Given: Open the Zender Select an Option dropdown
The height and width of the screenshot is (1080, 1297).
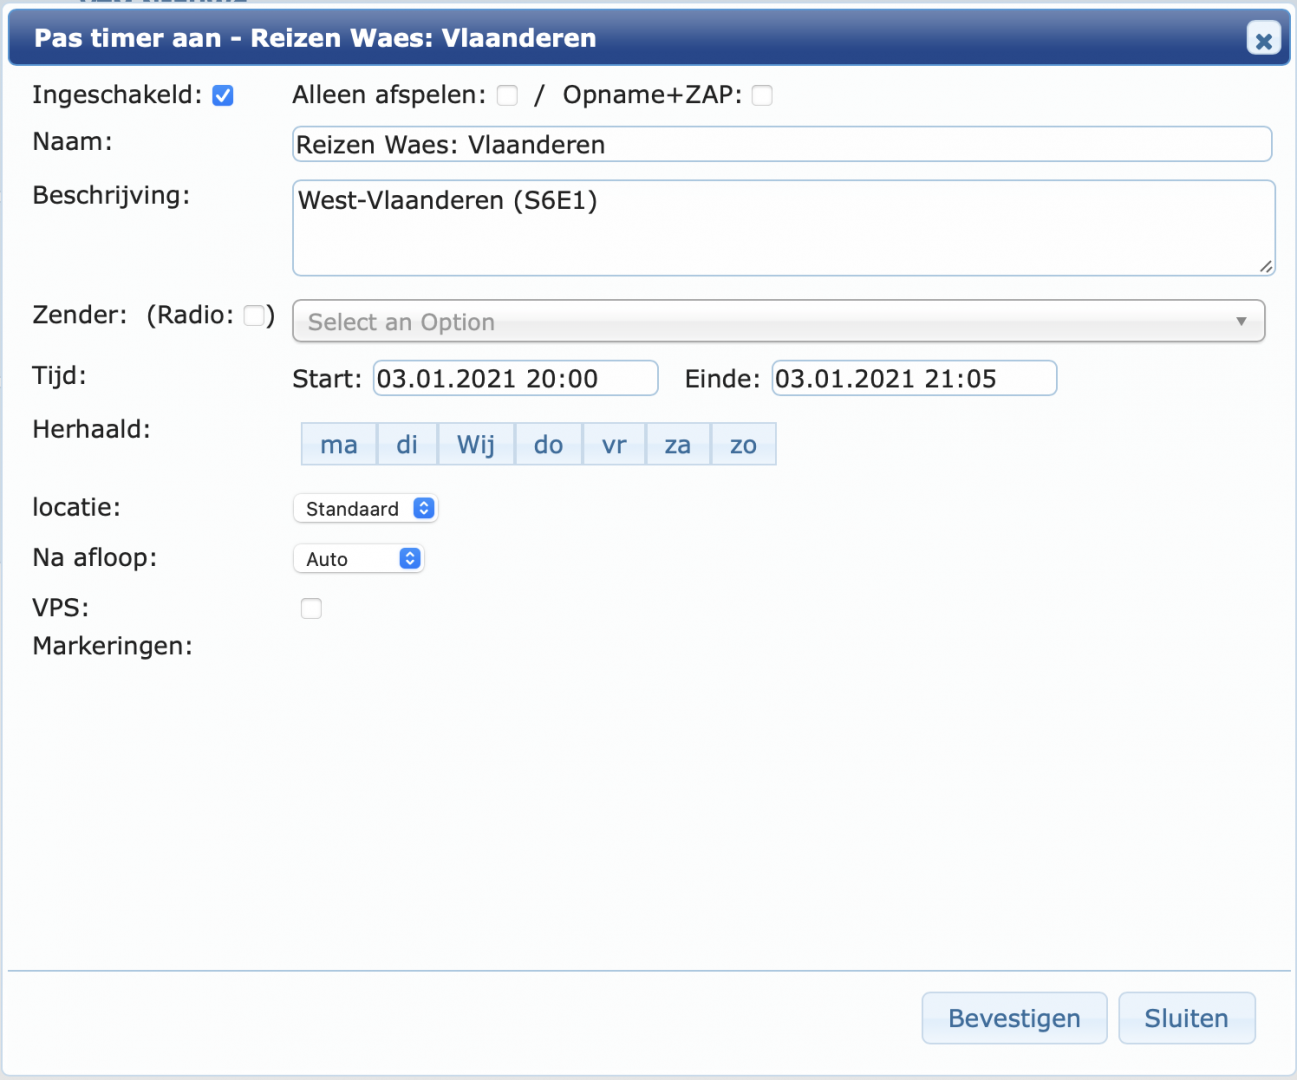Looking at the screenshot, I should [779, 321].
